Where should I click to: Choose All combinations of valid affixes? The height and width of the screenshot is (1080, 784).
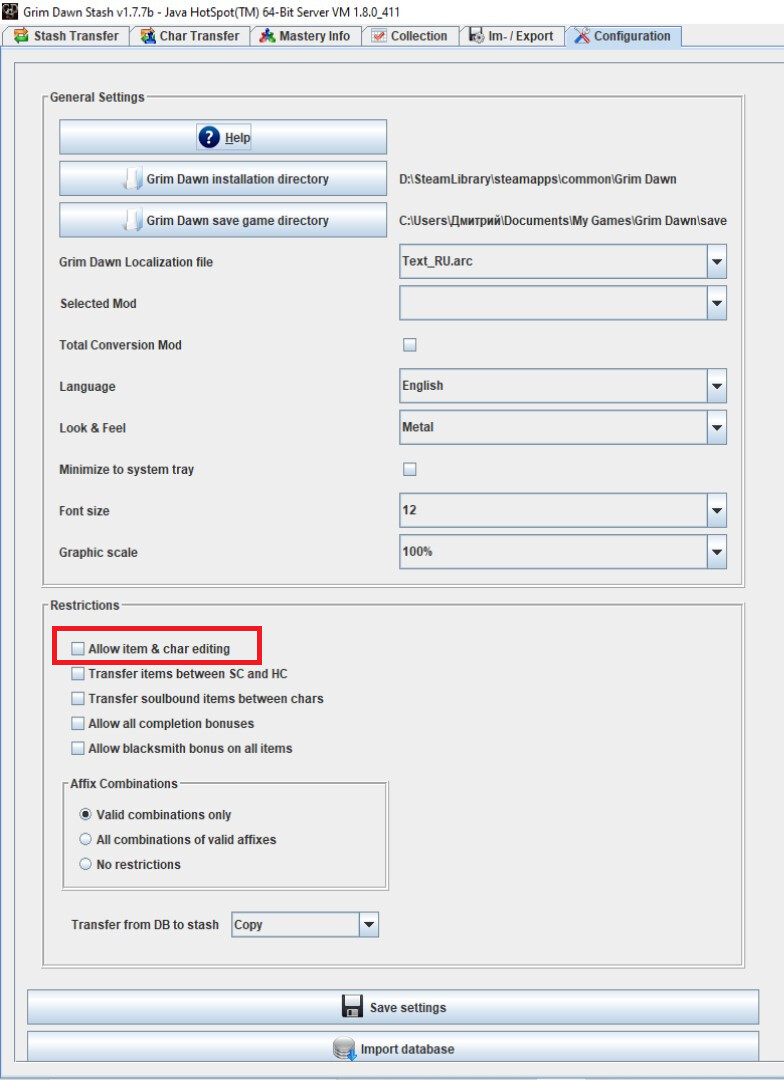pyautogui.click(x=86, y=839)
